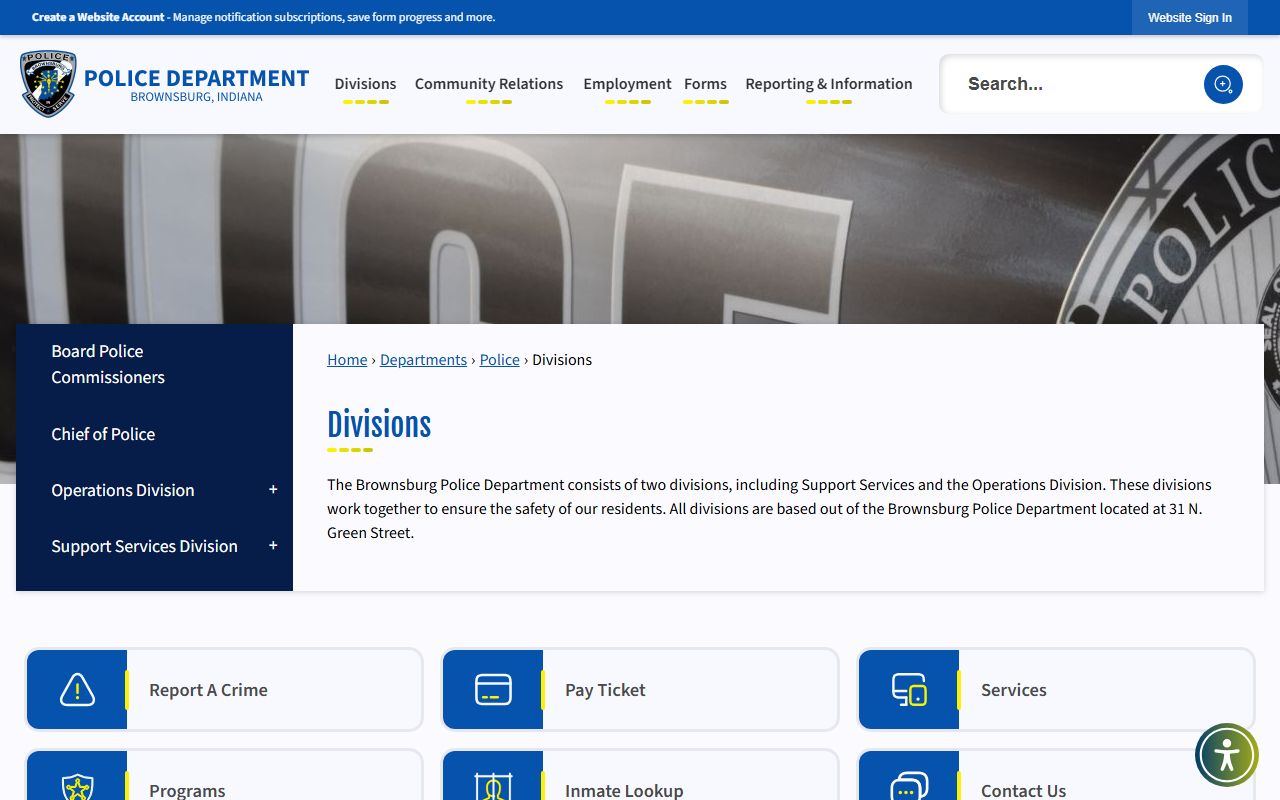The width and height of the screenshot is (1280, 800).
Task: Click the search magnifier icon button
Action: 1223,84
